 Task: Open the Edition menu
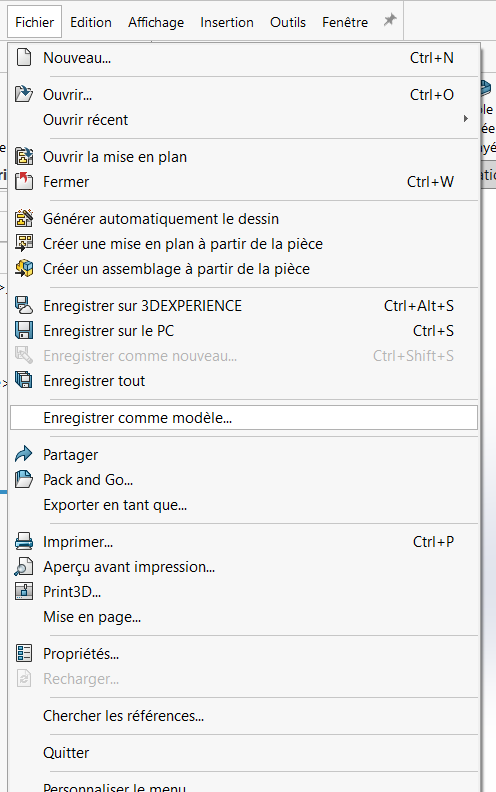pos(91,22)
